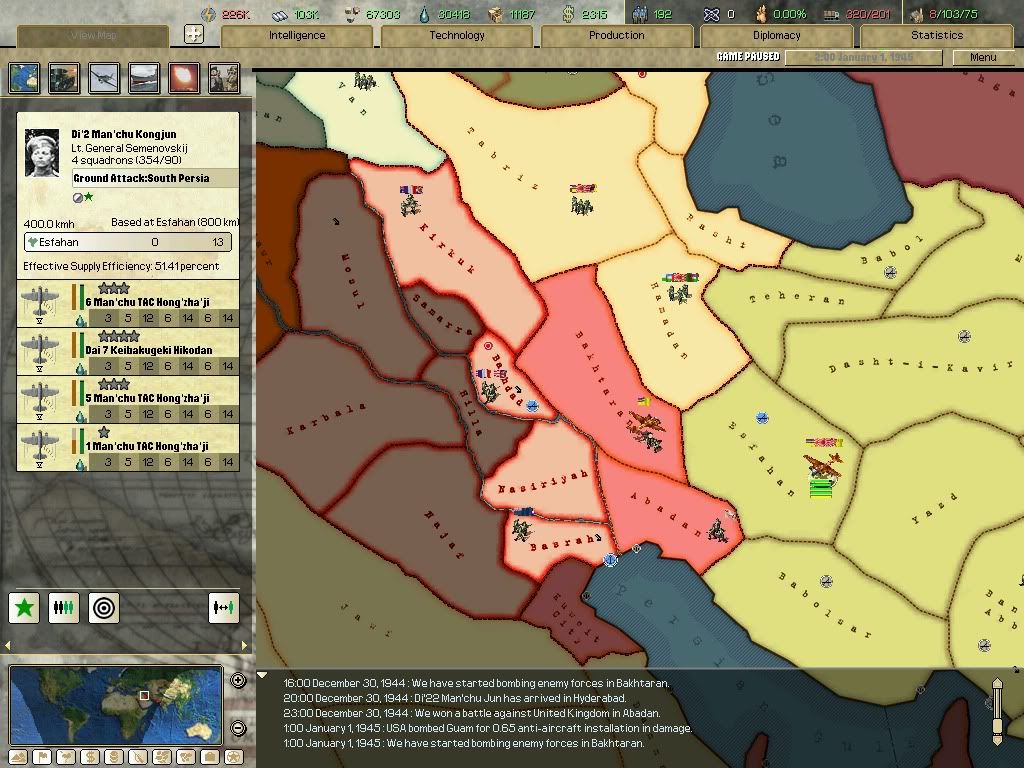Select the circled star map mode

[234, 758]
